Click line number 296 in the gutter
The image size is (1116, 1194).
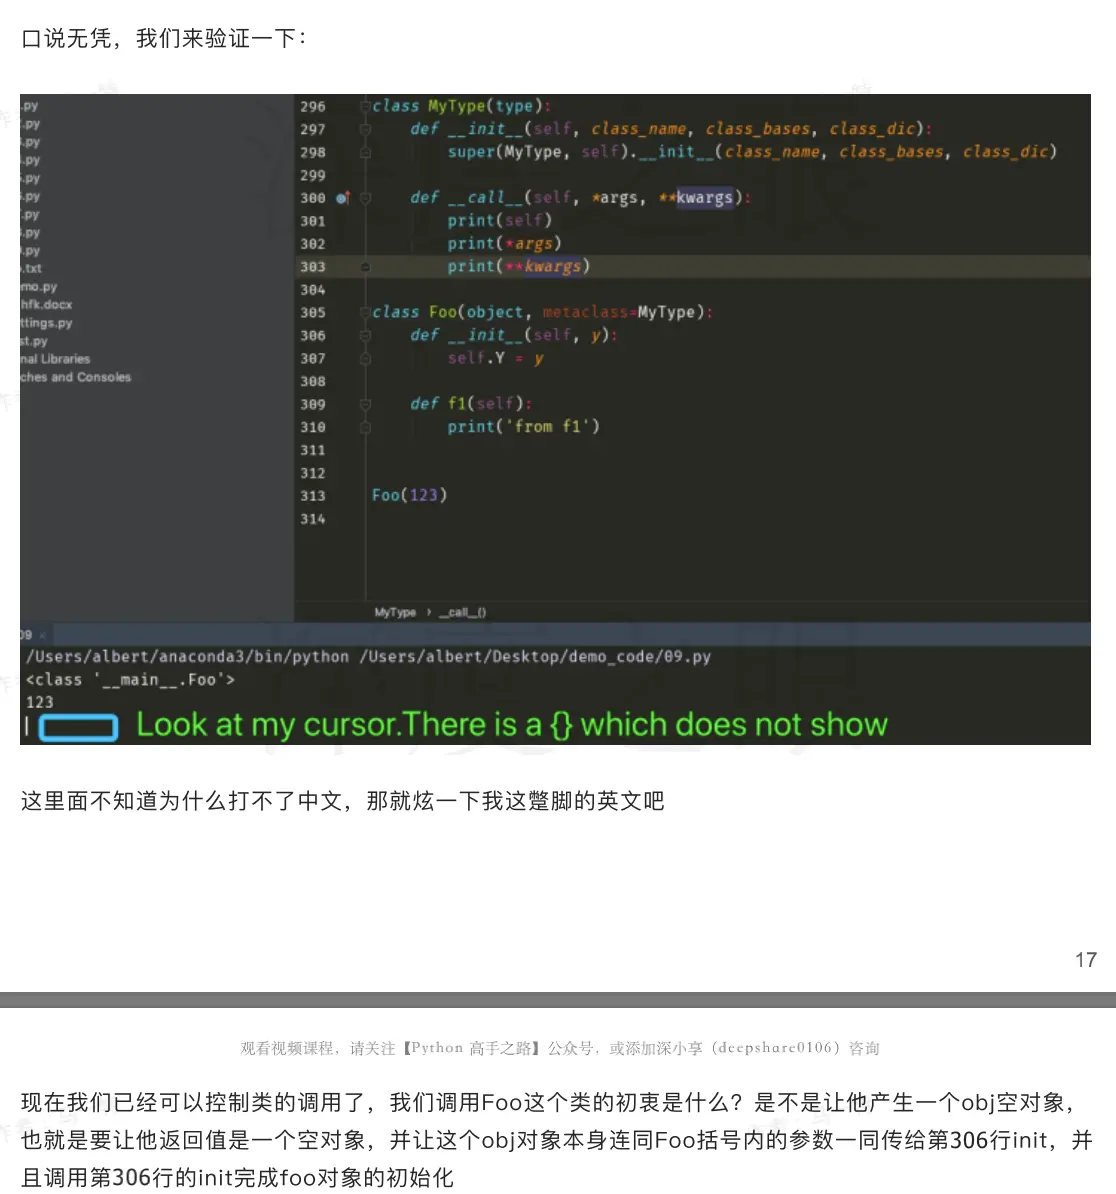[313, 107]
